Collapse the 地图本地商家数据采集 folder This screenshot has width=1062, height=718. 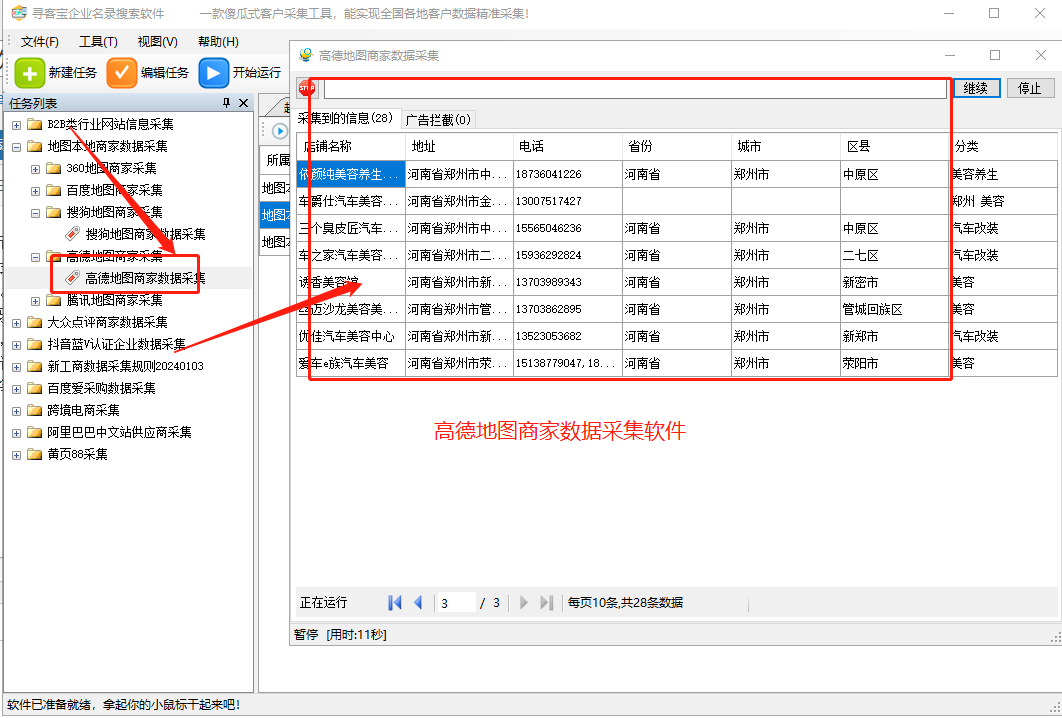(17, 147)
